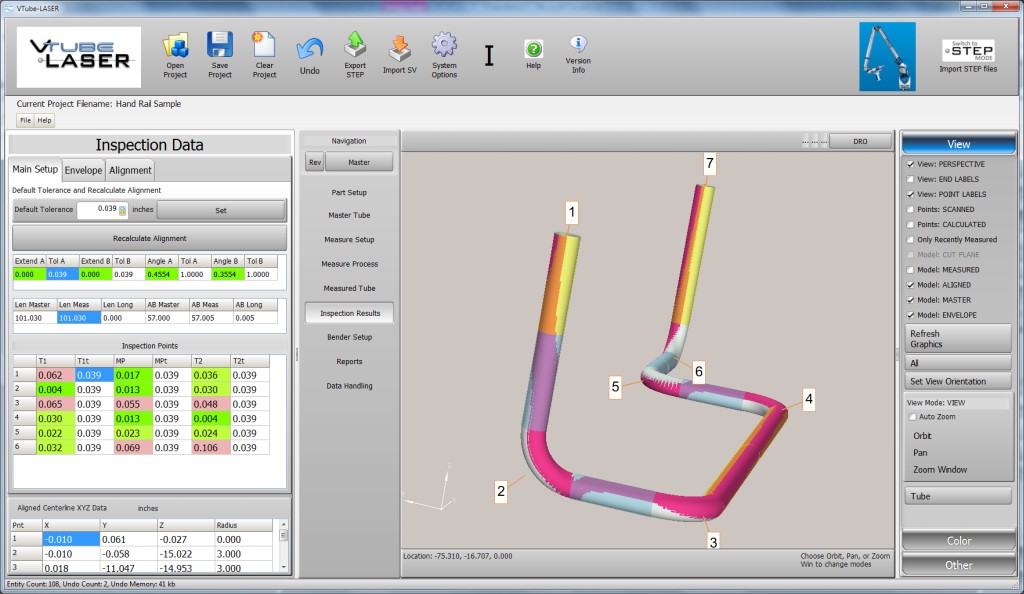Open the File menu

tap(26, 120)
